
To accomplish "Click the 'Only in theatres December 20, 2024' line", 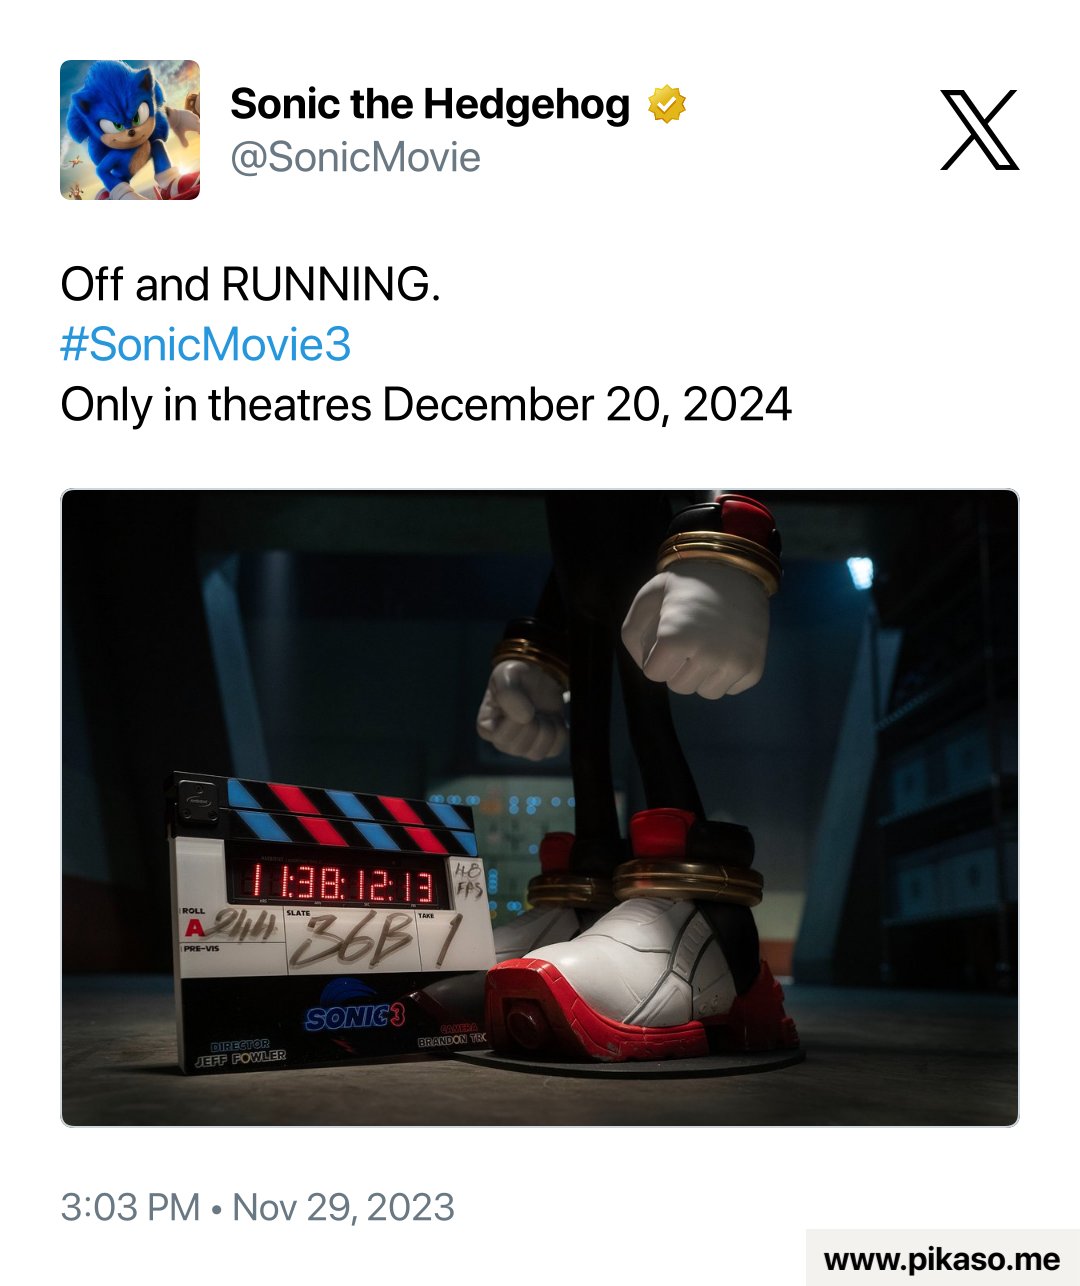I will tap(426, 405).
